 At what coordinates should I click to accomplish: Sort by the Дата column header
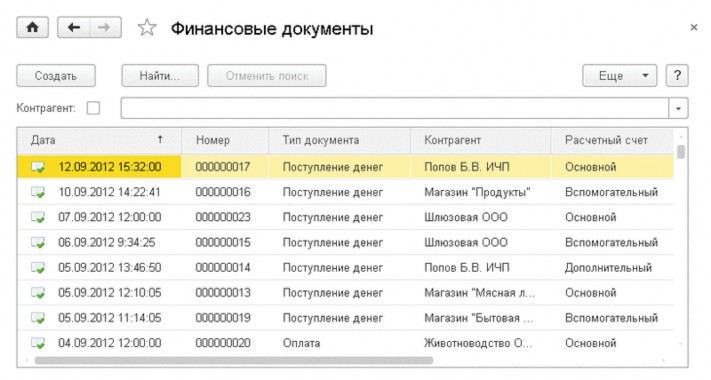click(99, 140)
